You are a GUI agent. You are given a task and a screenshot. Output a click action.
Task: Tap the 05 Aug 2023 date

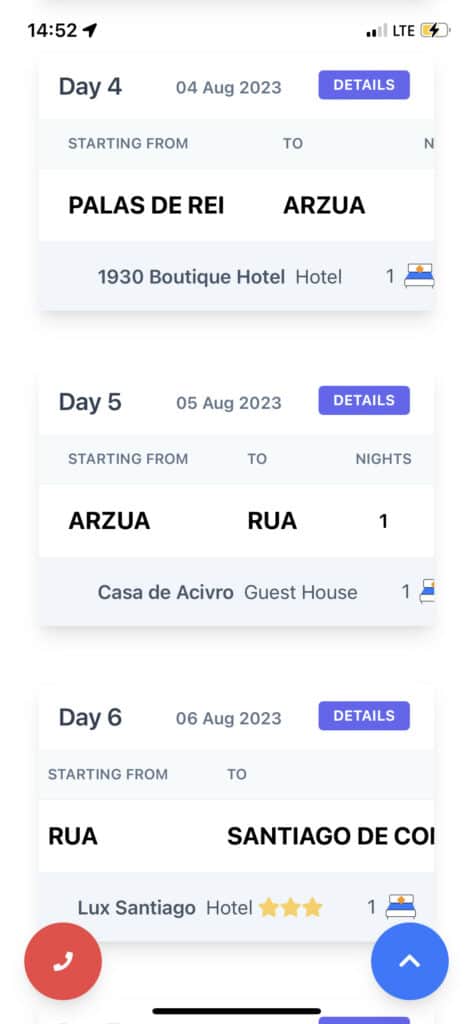pyautogui.click(x=229, y=403)
